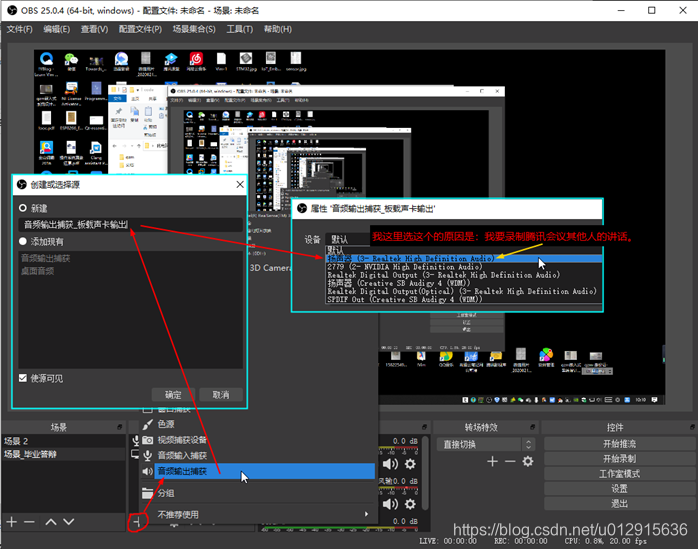Choose 扬声器 (3- Realtek High Definition Audio)

463,258
